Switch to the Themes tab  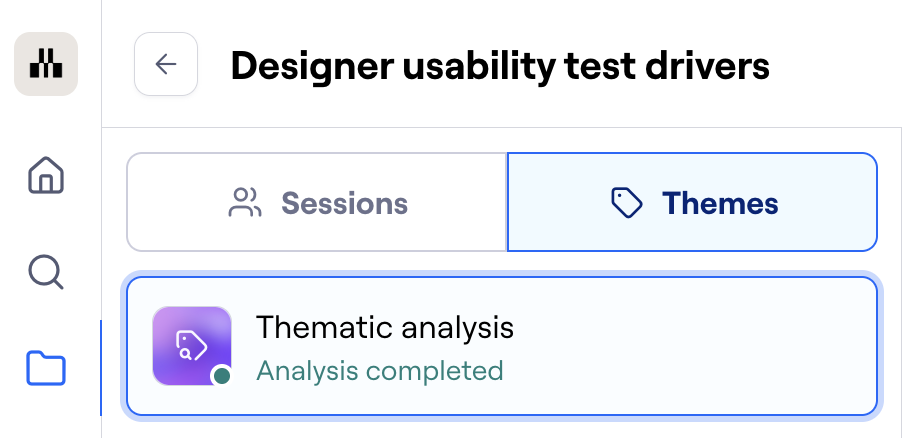(692, 203)
